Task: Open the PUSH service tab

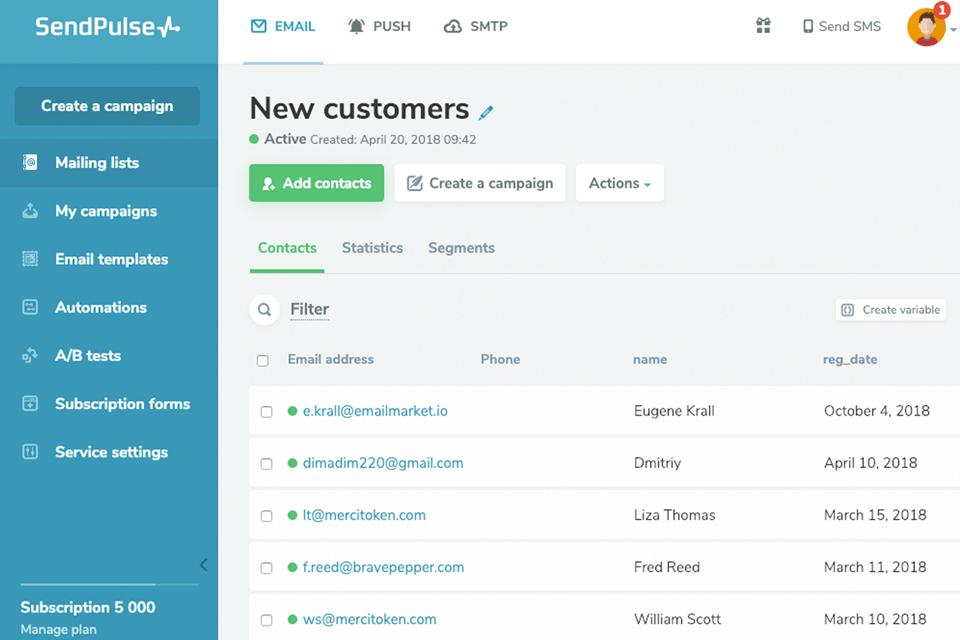Action: click(380, 26)
